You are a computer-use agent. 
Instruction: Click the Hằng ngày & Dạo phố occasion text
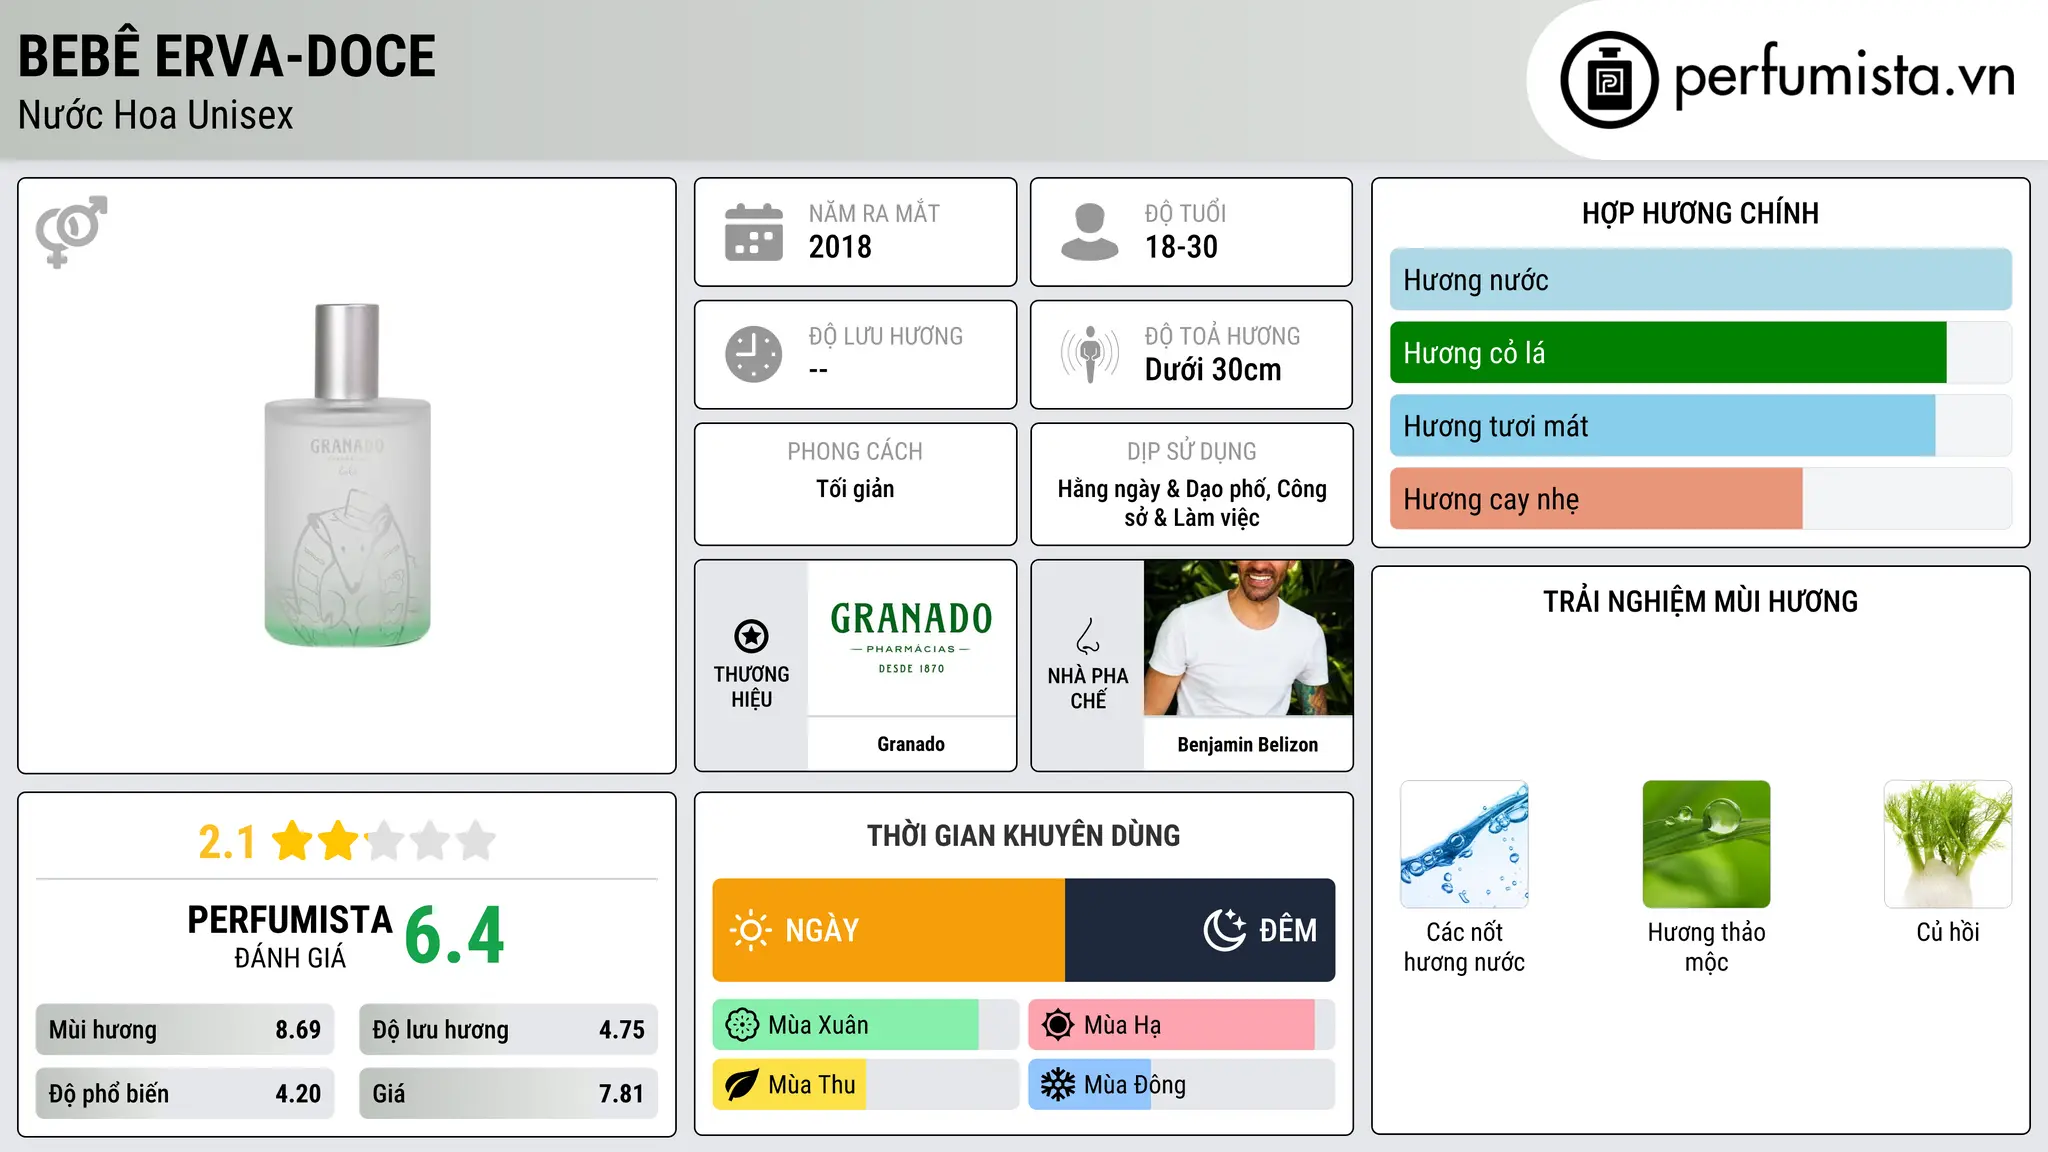click(x=1192, y=503)
